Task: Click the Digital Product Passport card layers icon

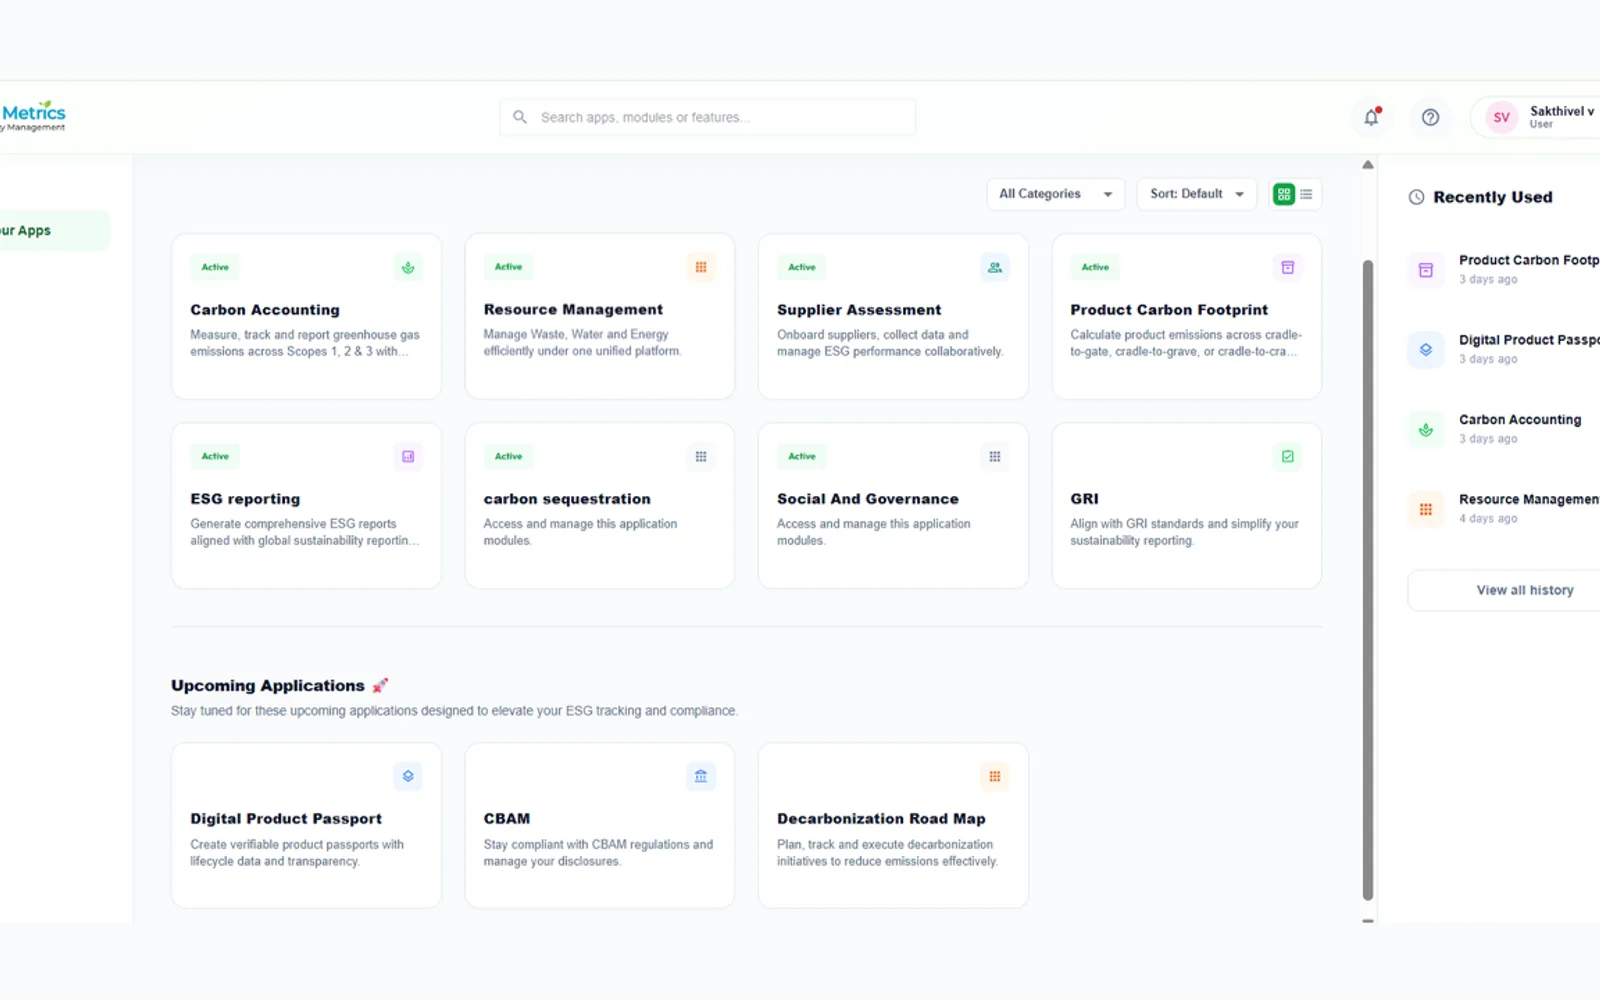Action: click(408, 776)
